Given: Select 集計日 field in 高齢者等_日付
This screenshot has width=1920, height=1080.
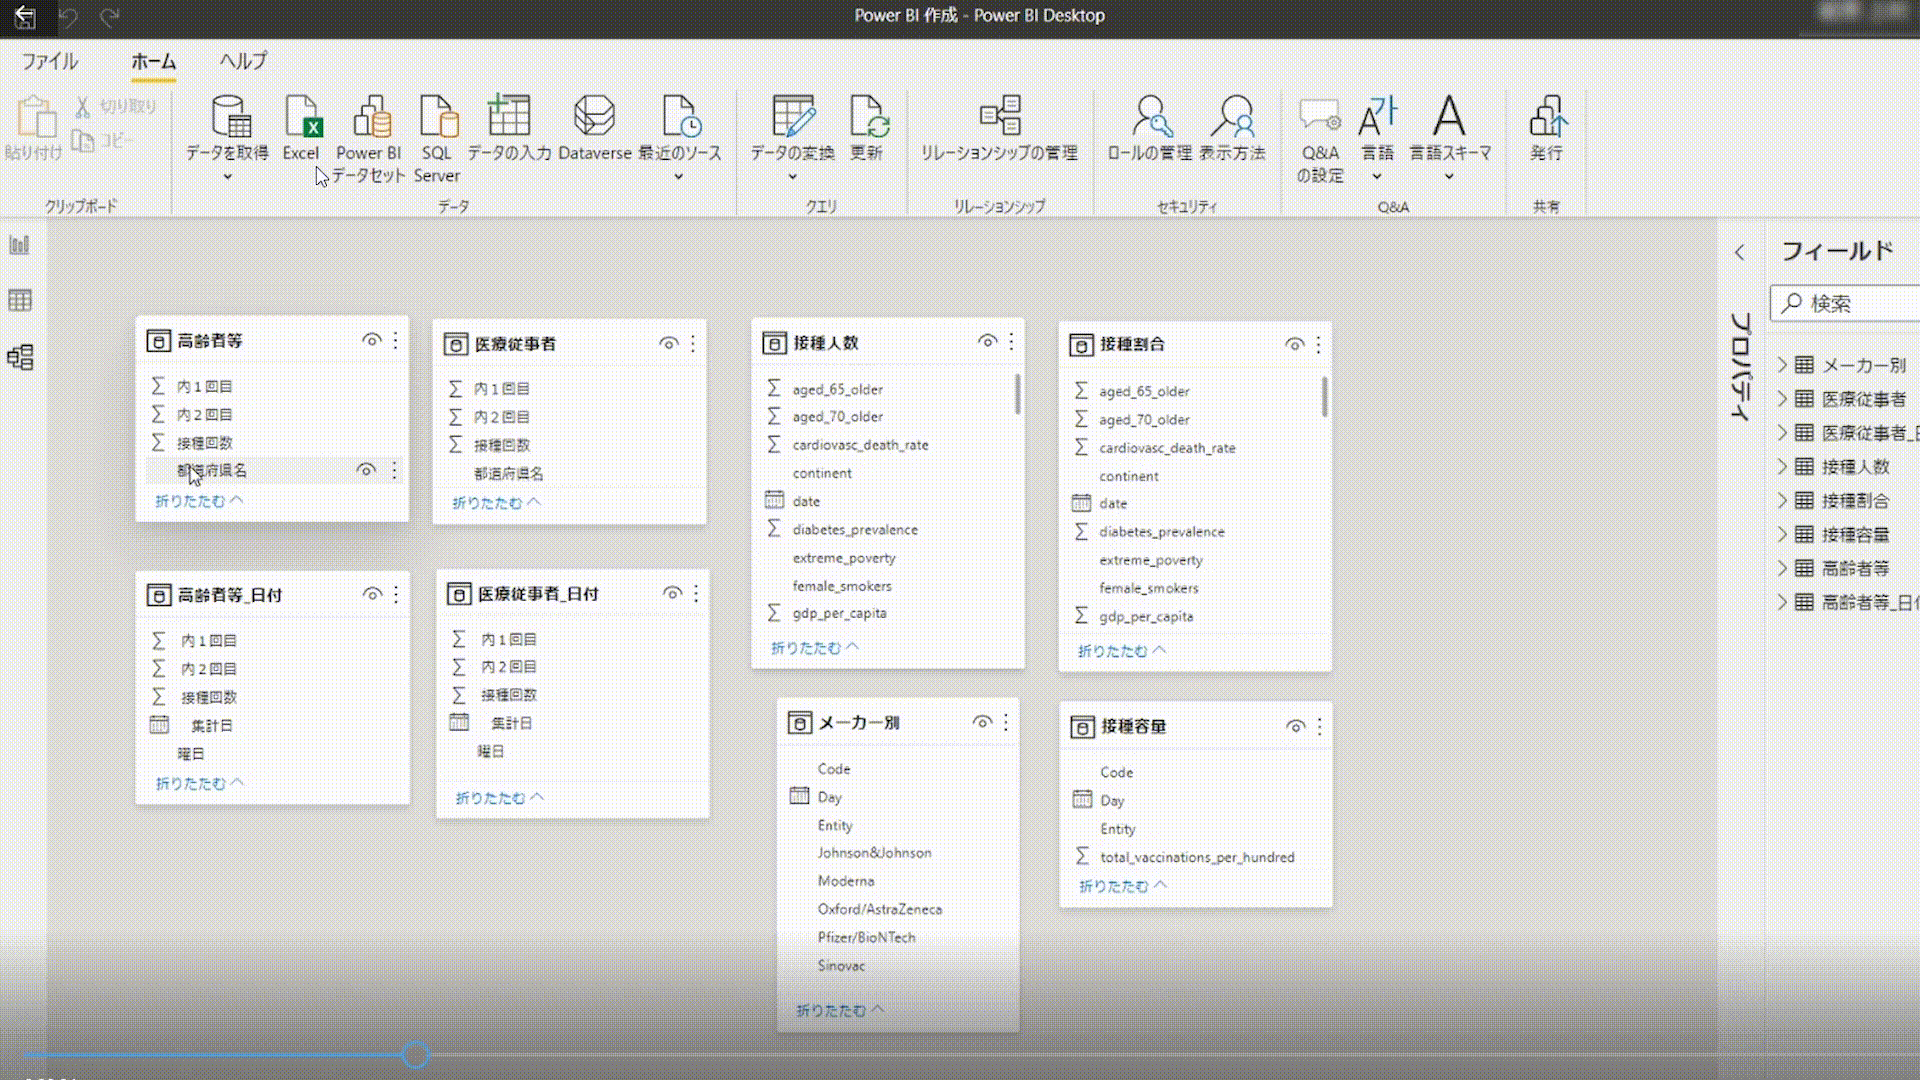Looking at the screenshot, I should coord(212,725).
